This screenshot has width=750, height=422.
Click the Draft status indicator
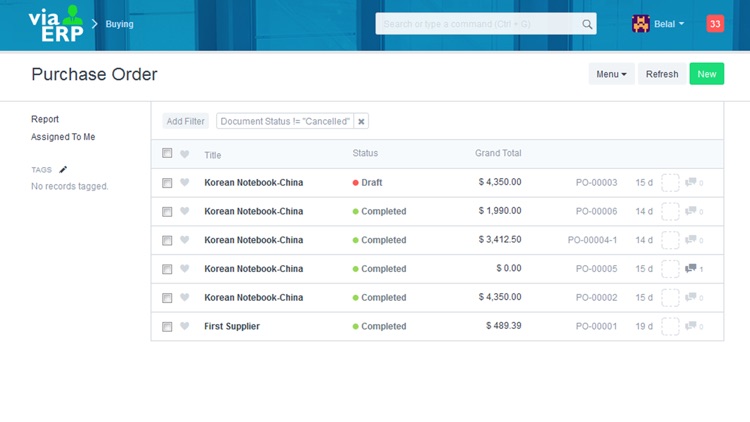click(367, 182)
